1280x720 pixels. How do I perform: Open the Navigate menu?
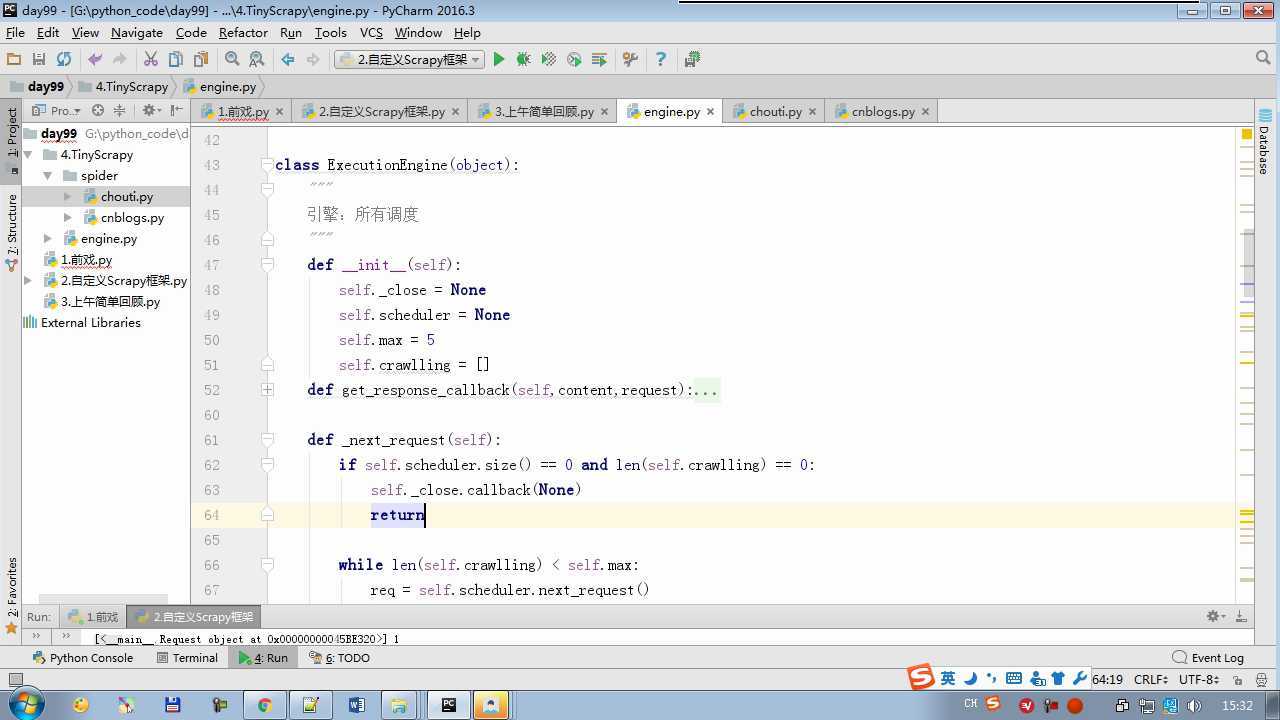coord(137,32)
